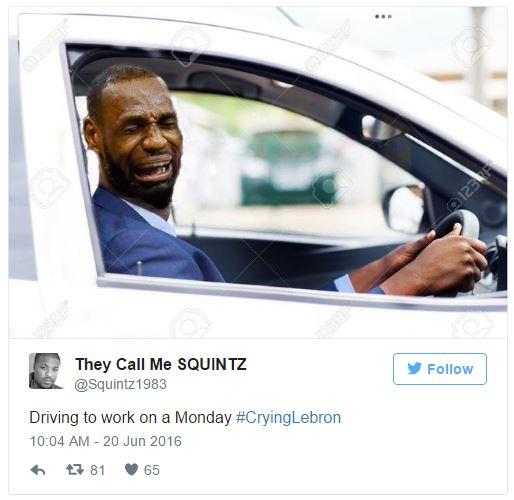Open They Call Me SQUINTZ display name
Viewport: 514px width, 500px height.
(161, 364)
